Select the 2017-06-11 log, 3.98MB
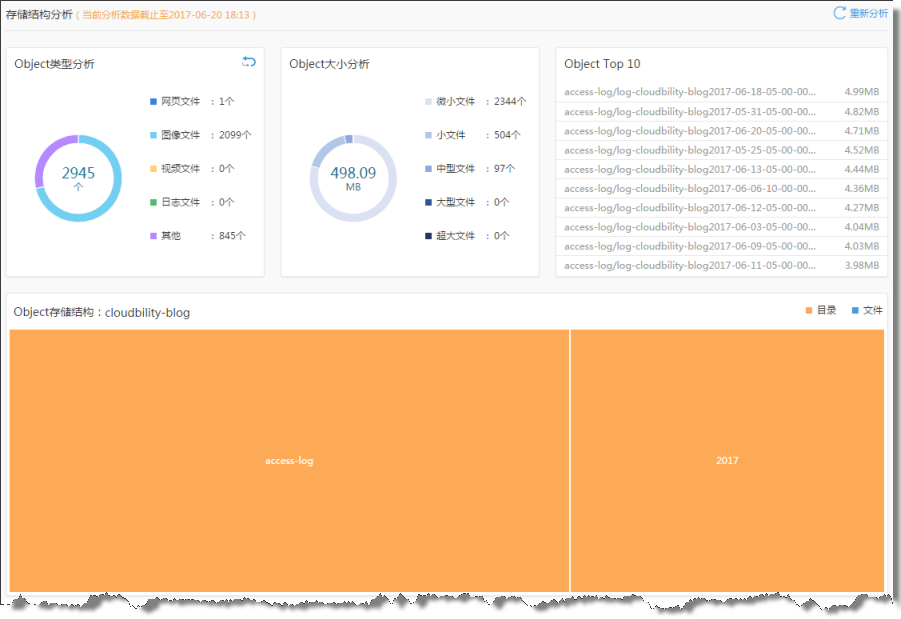Viewport: 901px width, 619px height. click(x=690, y=265)
